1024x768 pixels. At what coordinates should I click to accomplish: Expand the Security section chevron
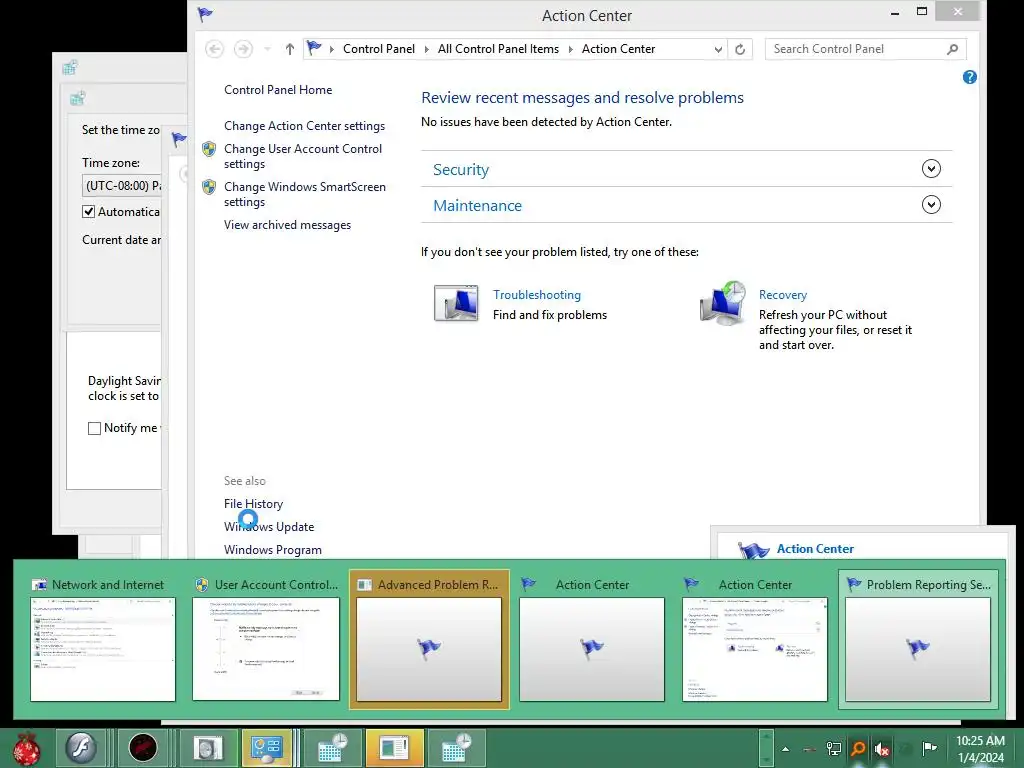pos(931,169)
